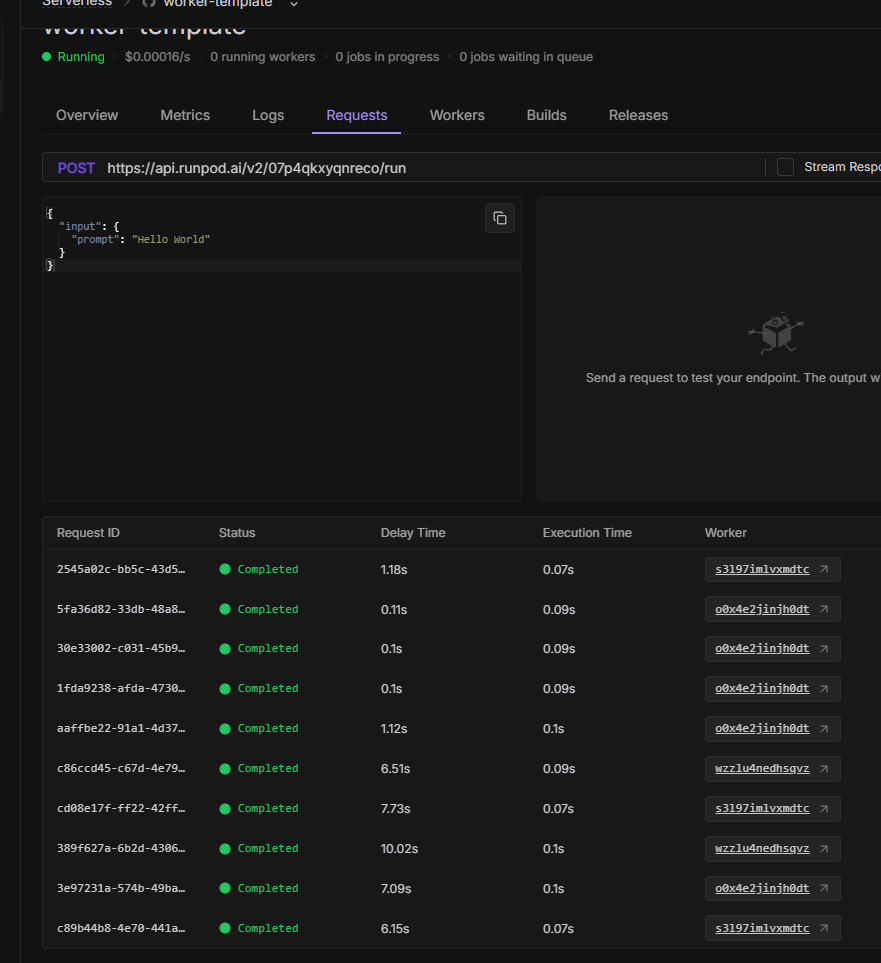Click the Request ID column header
Screen dimensions: 881x963
point(88,532)
